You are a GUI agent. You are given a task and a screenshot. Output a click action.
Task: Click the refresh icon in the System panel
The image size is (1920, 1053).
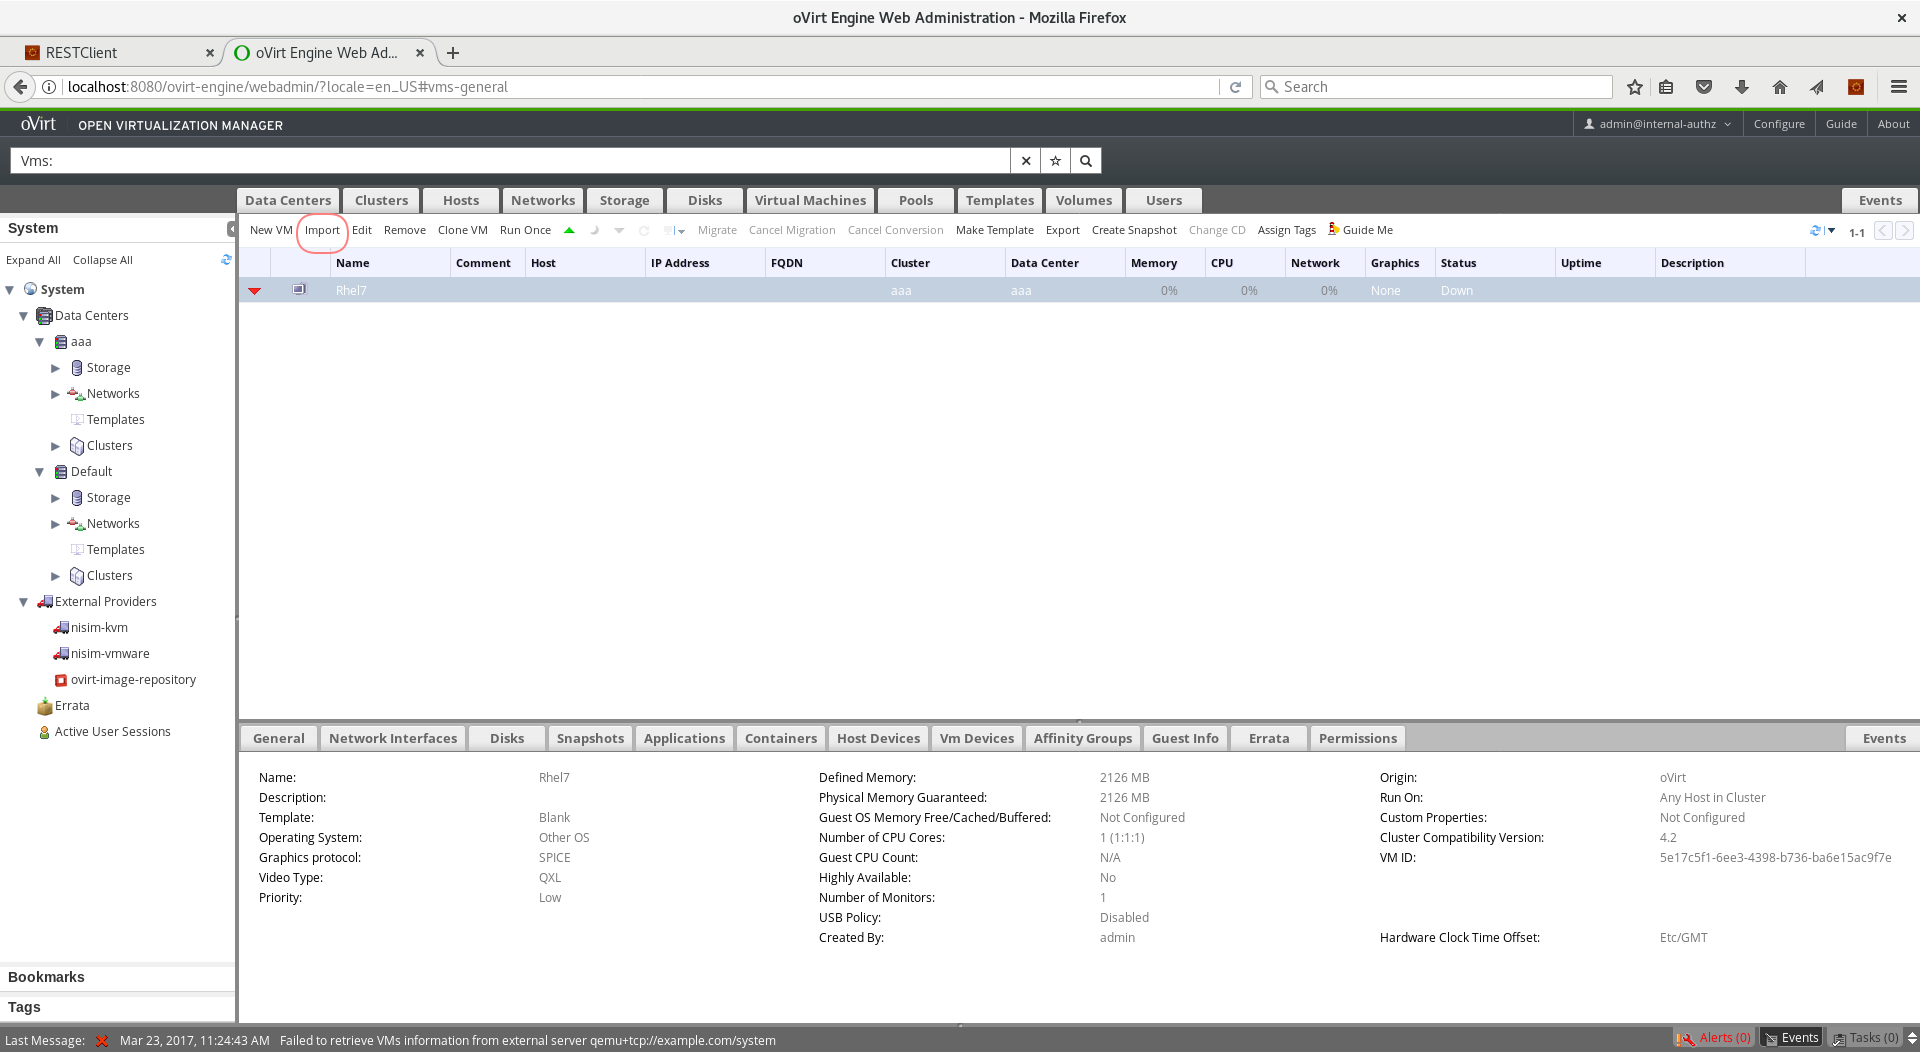(226, 260)
